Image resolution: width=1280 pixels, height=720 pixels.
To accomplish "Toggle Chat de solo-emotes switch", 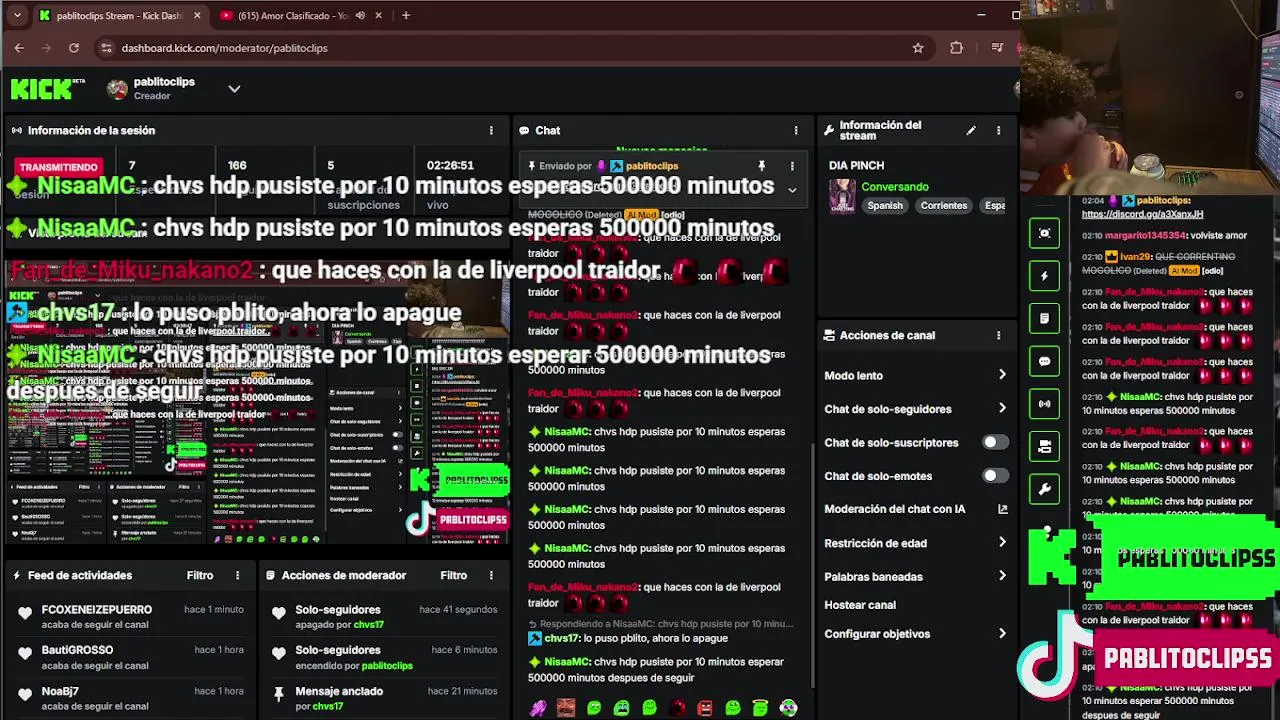I will 994,476.
